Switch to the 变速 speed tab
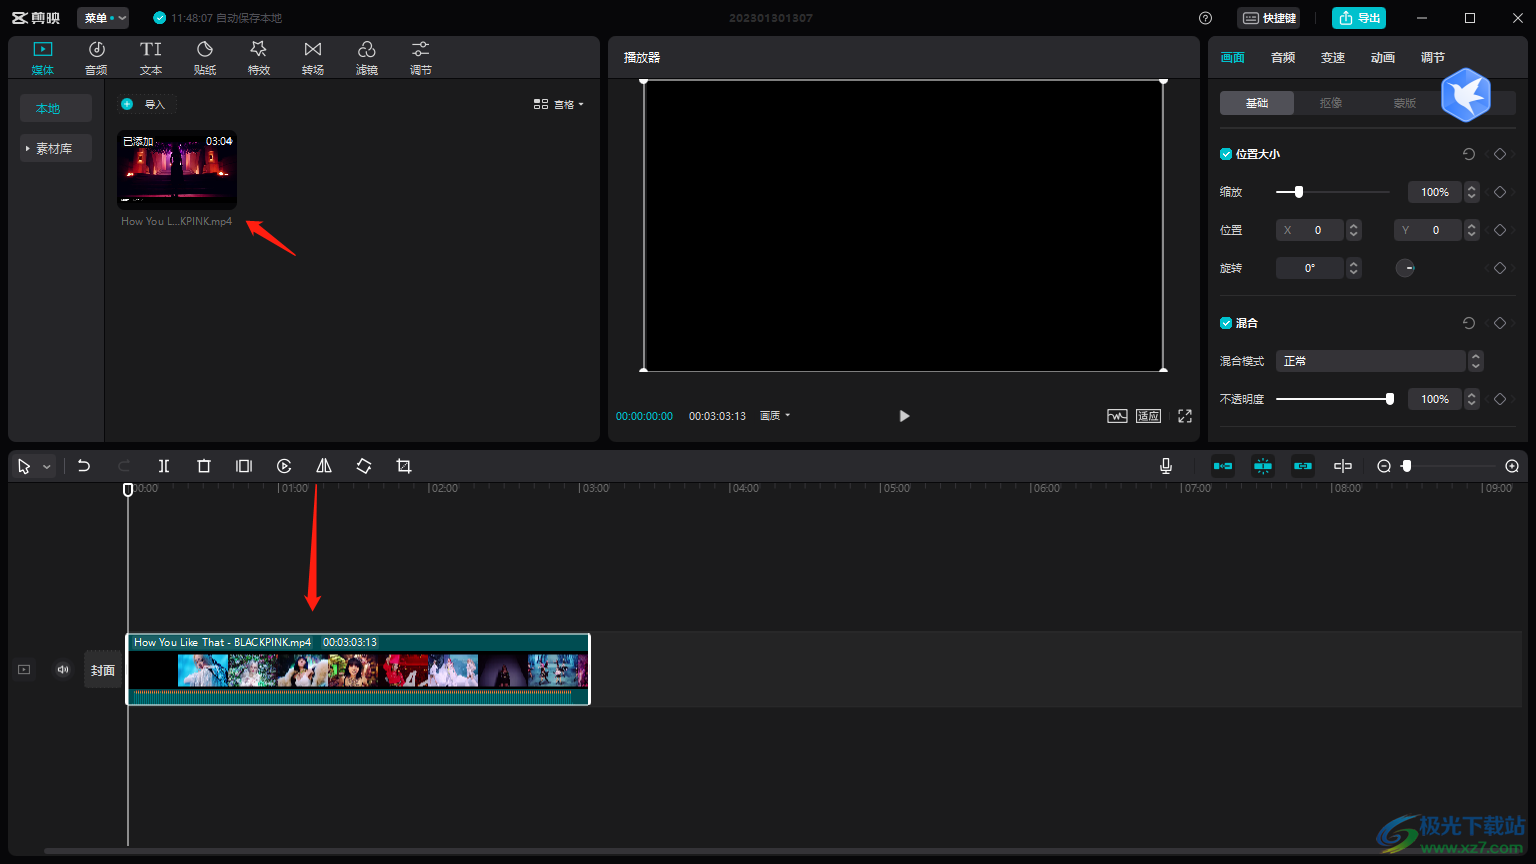The image size is (1536, 864). 1333,58
